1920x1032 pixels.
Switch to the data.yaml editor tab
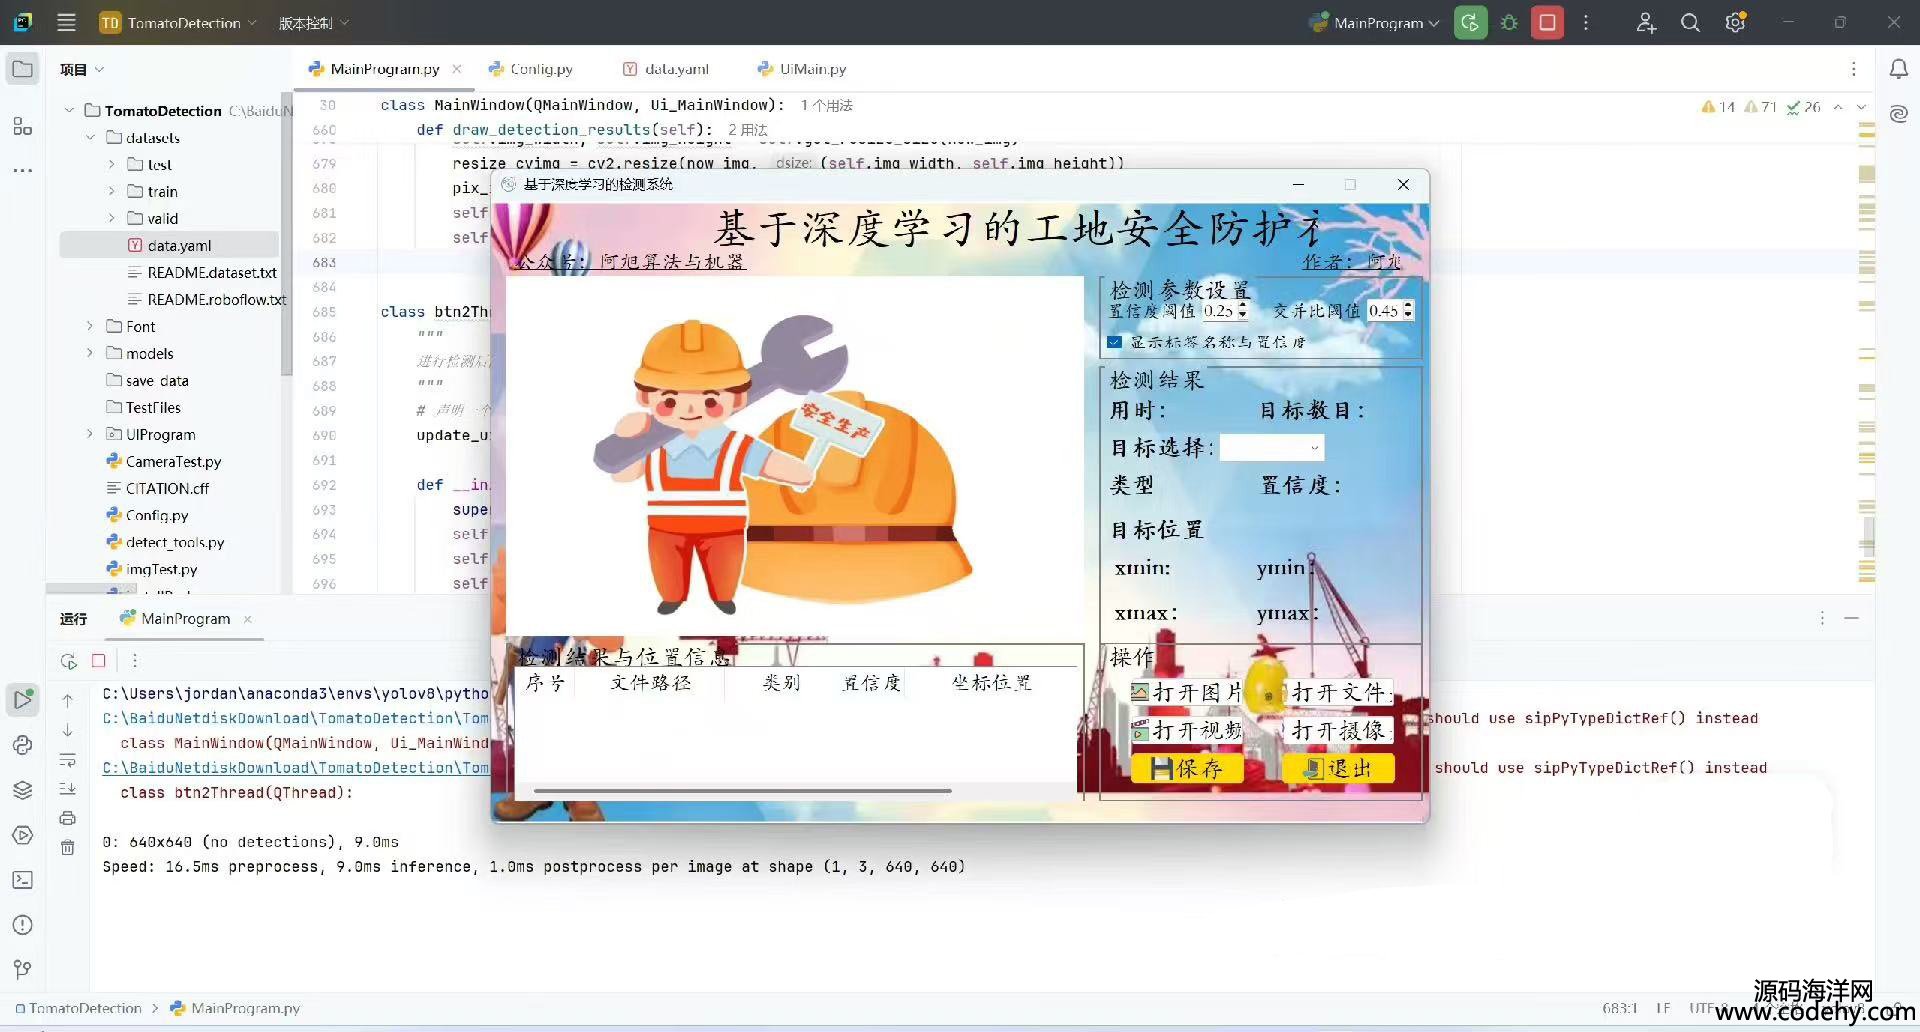click(x=666, y=69)
